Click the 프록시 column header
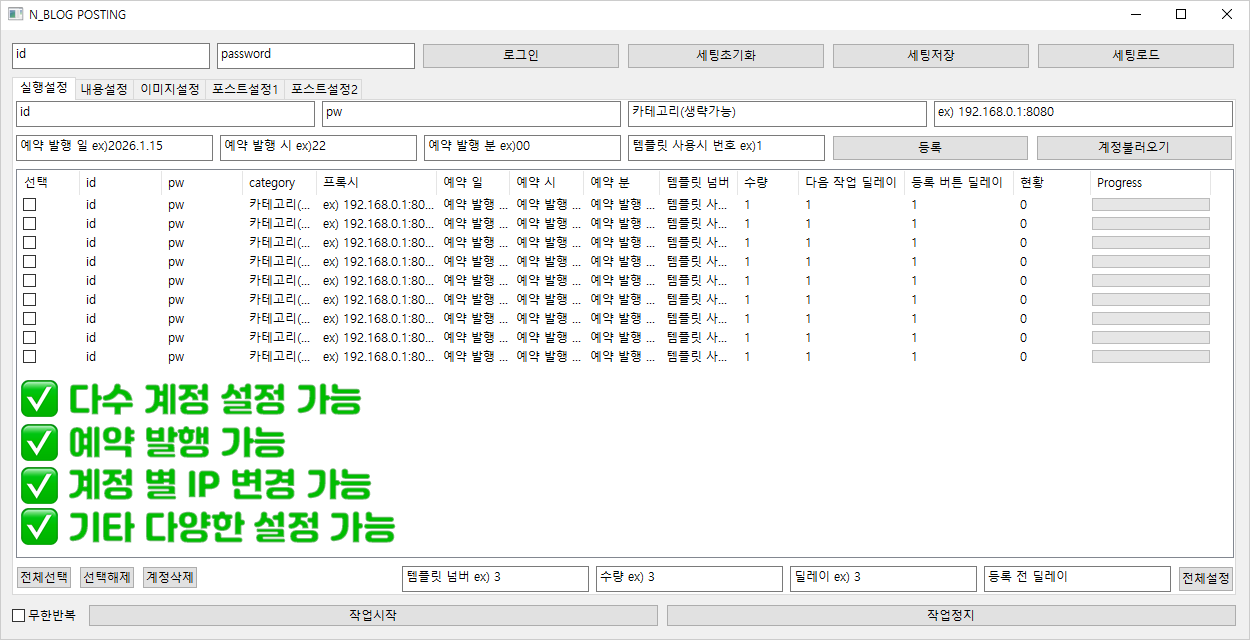This screenshot has width=1250, height=640. [x=375, y=183]
